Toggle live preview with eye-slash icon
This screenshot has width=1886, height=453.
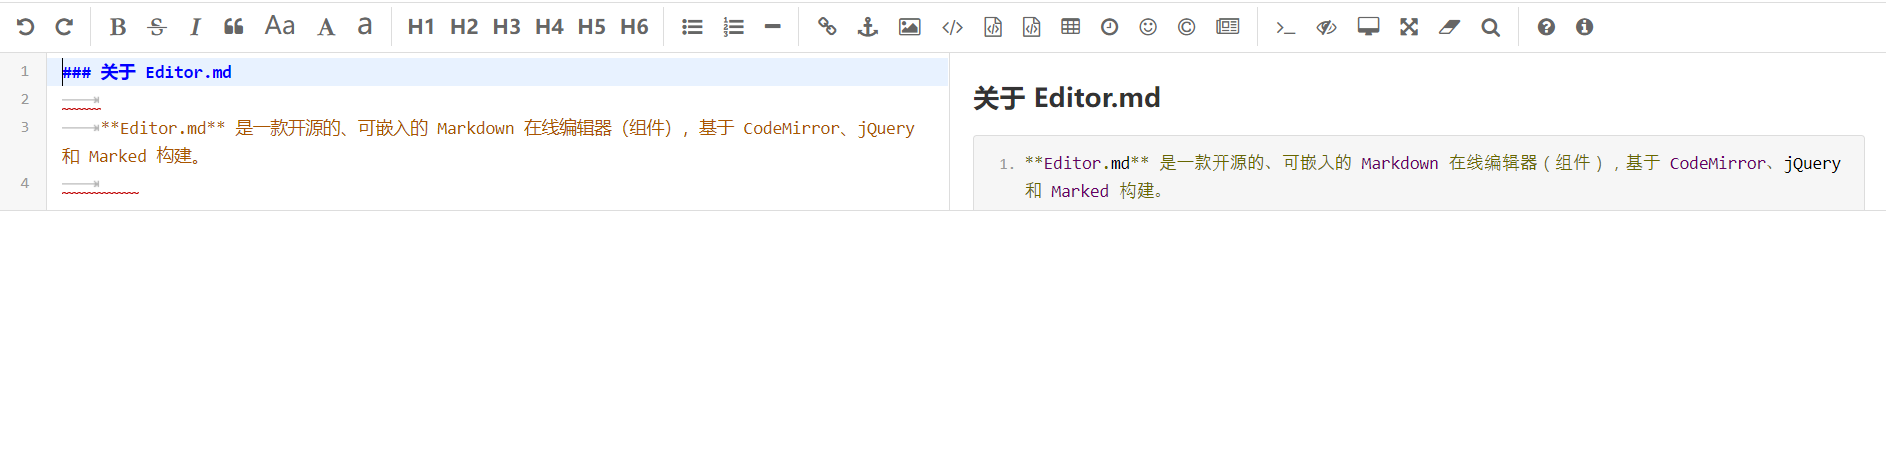[1327, 27]
